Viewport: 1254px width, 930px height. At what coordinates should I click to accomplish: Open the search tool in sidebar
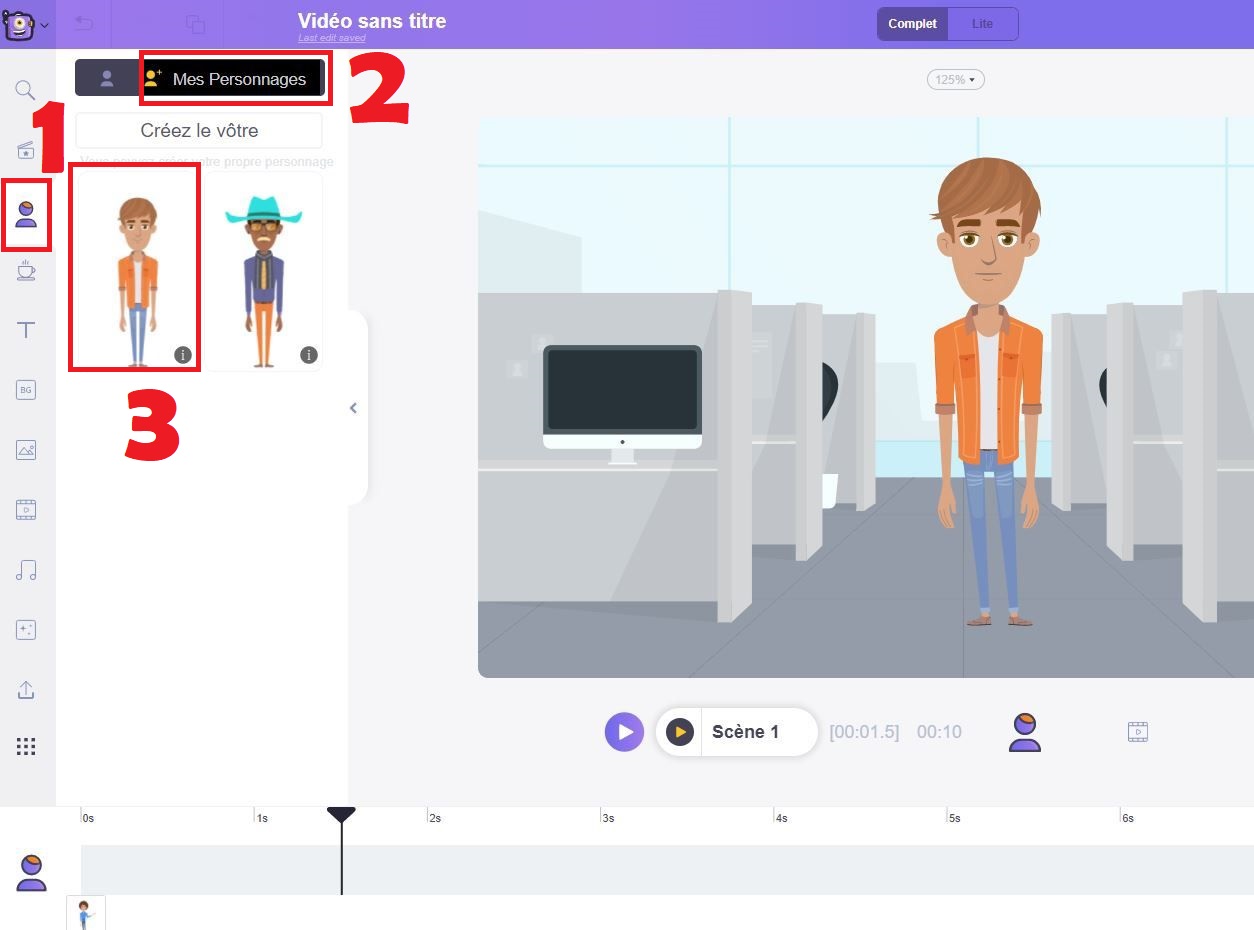[26, 91]
